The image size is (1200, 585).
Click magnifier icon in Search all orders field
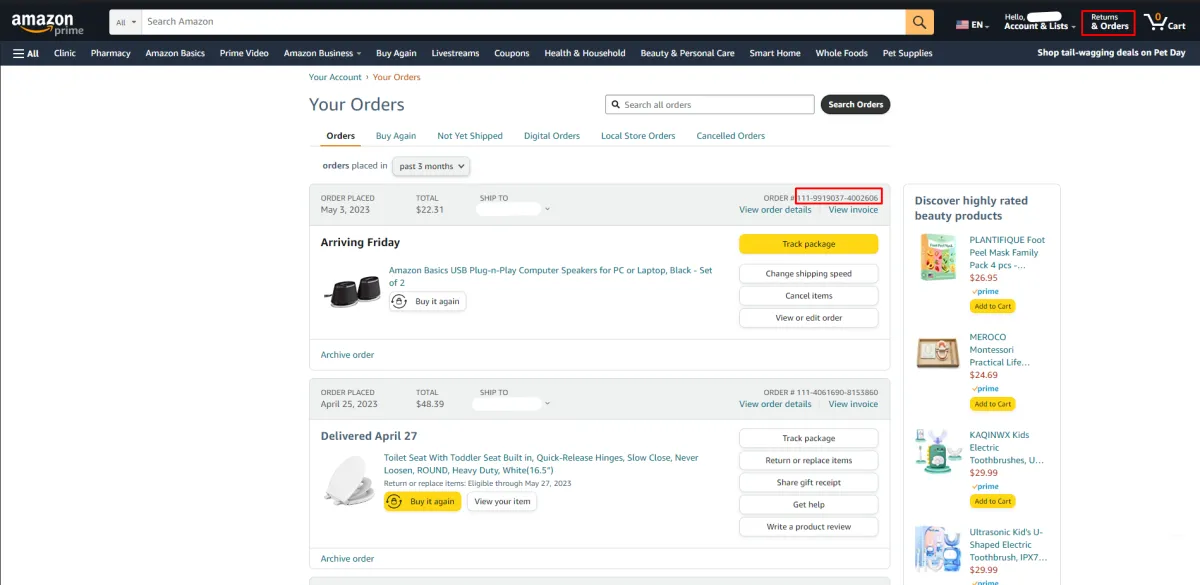tap(615, 105)
